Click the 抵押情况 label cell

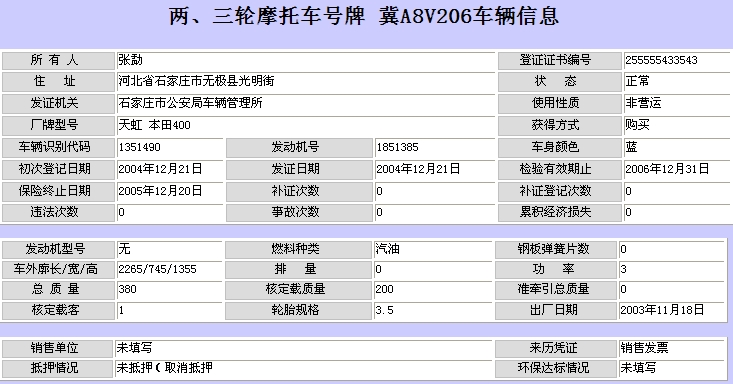(x=57, y=368)
